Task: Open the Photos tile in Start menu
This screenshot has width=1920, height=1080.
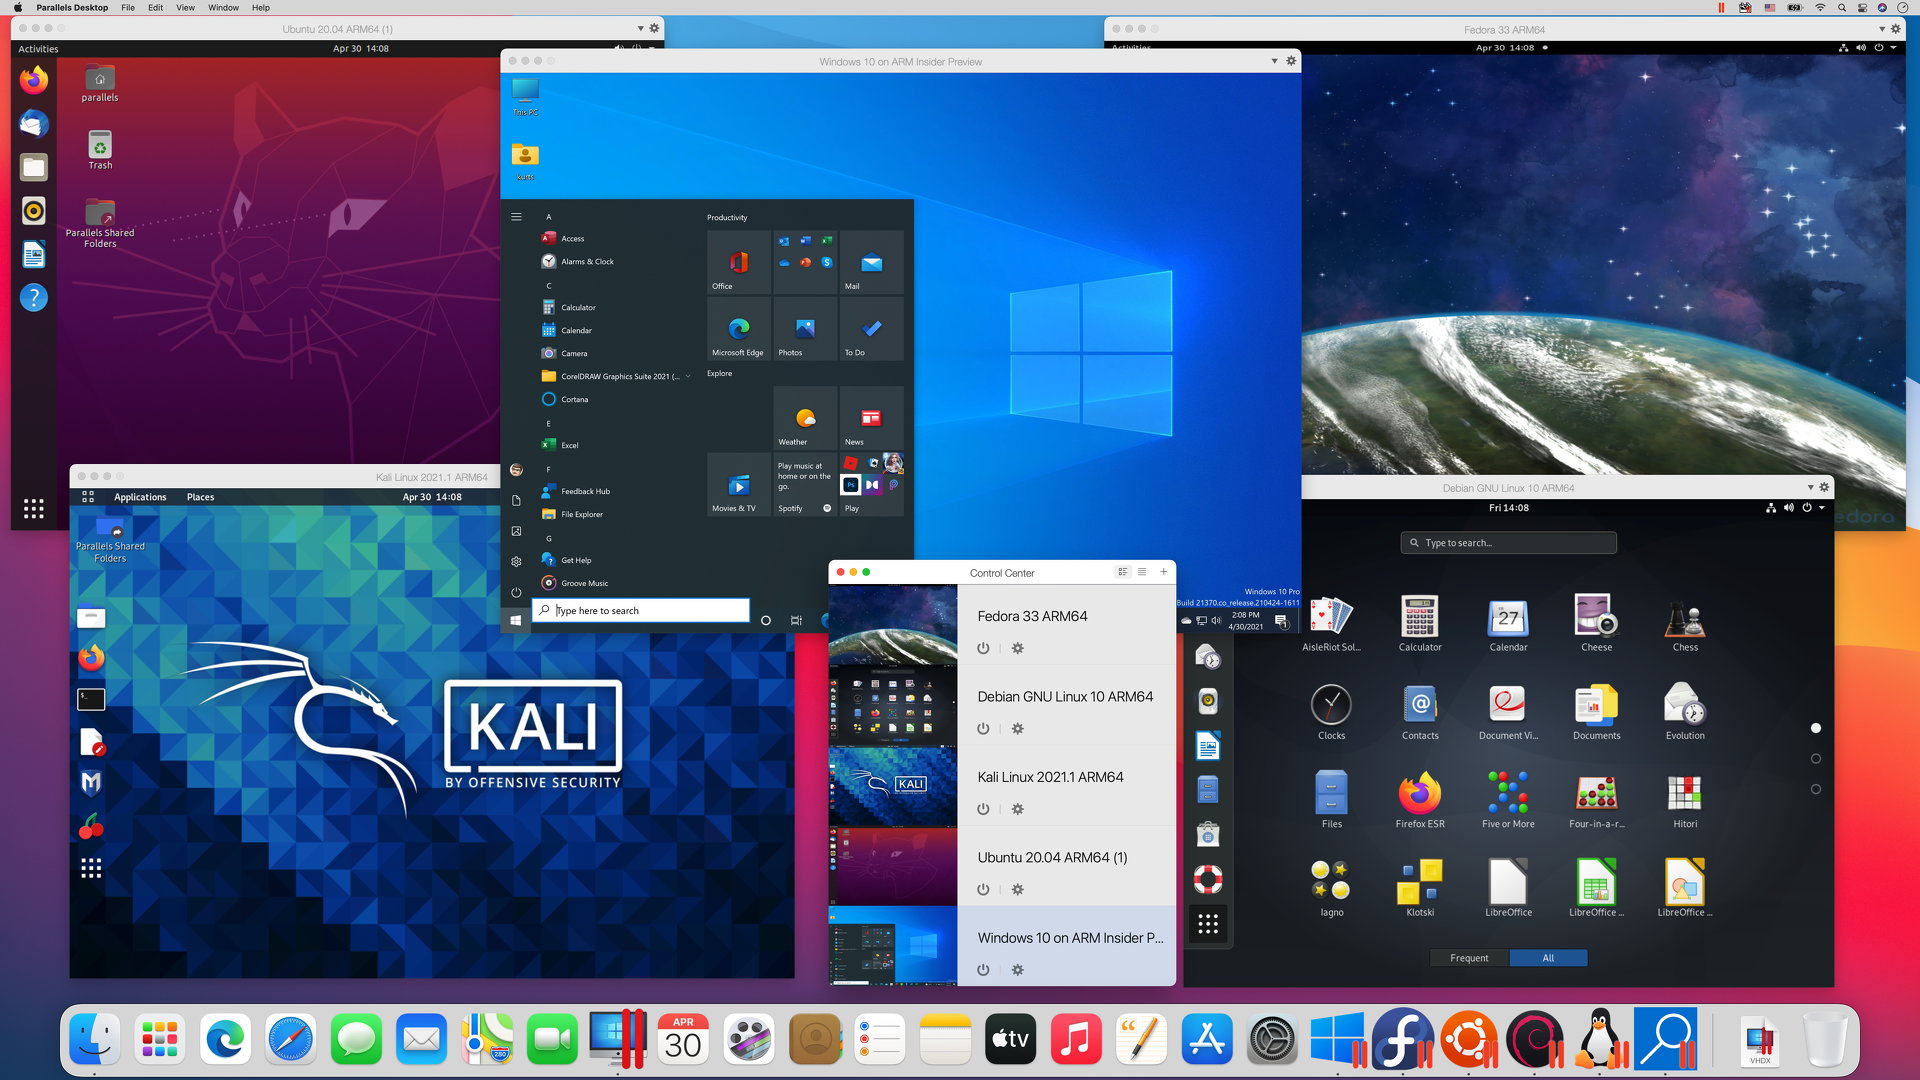Action: point(804,329)
